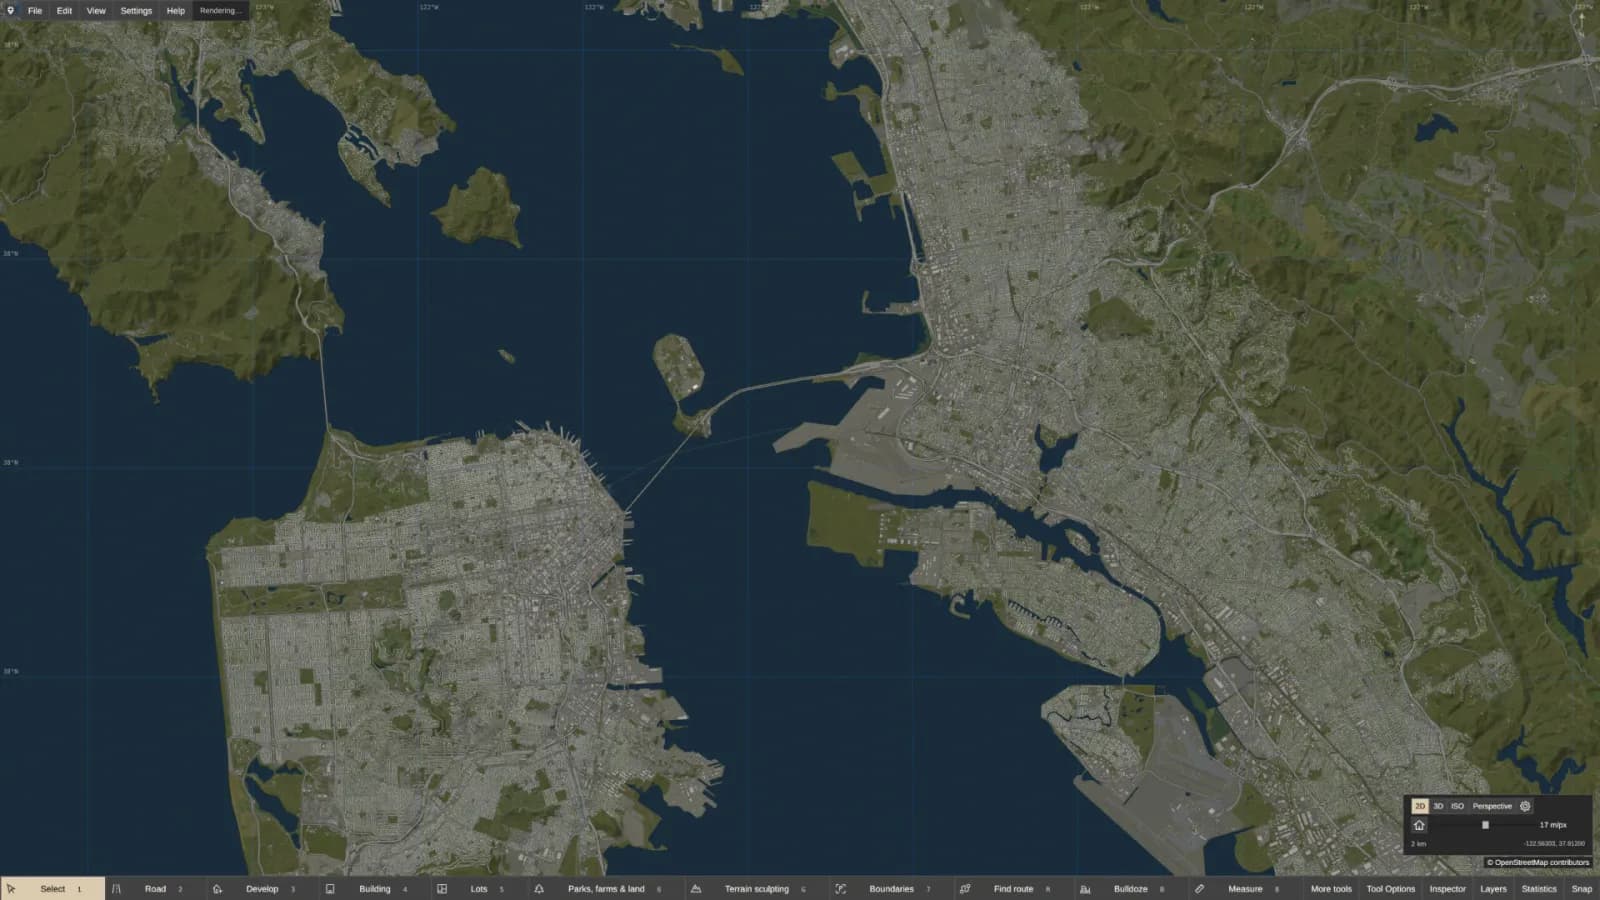Viewport: 1600px width, 900px height.
Task: Switch to 3D view mode
Action: point(1438,806)
